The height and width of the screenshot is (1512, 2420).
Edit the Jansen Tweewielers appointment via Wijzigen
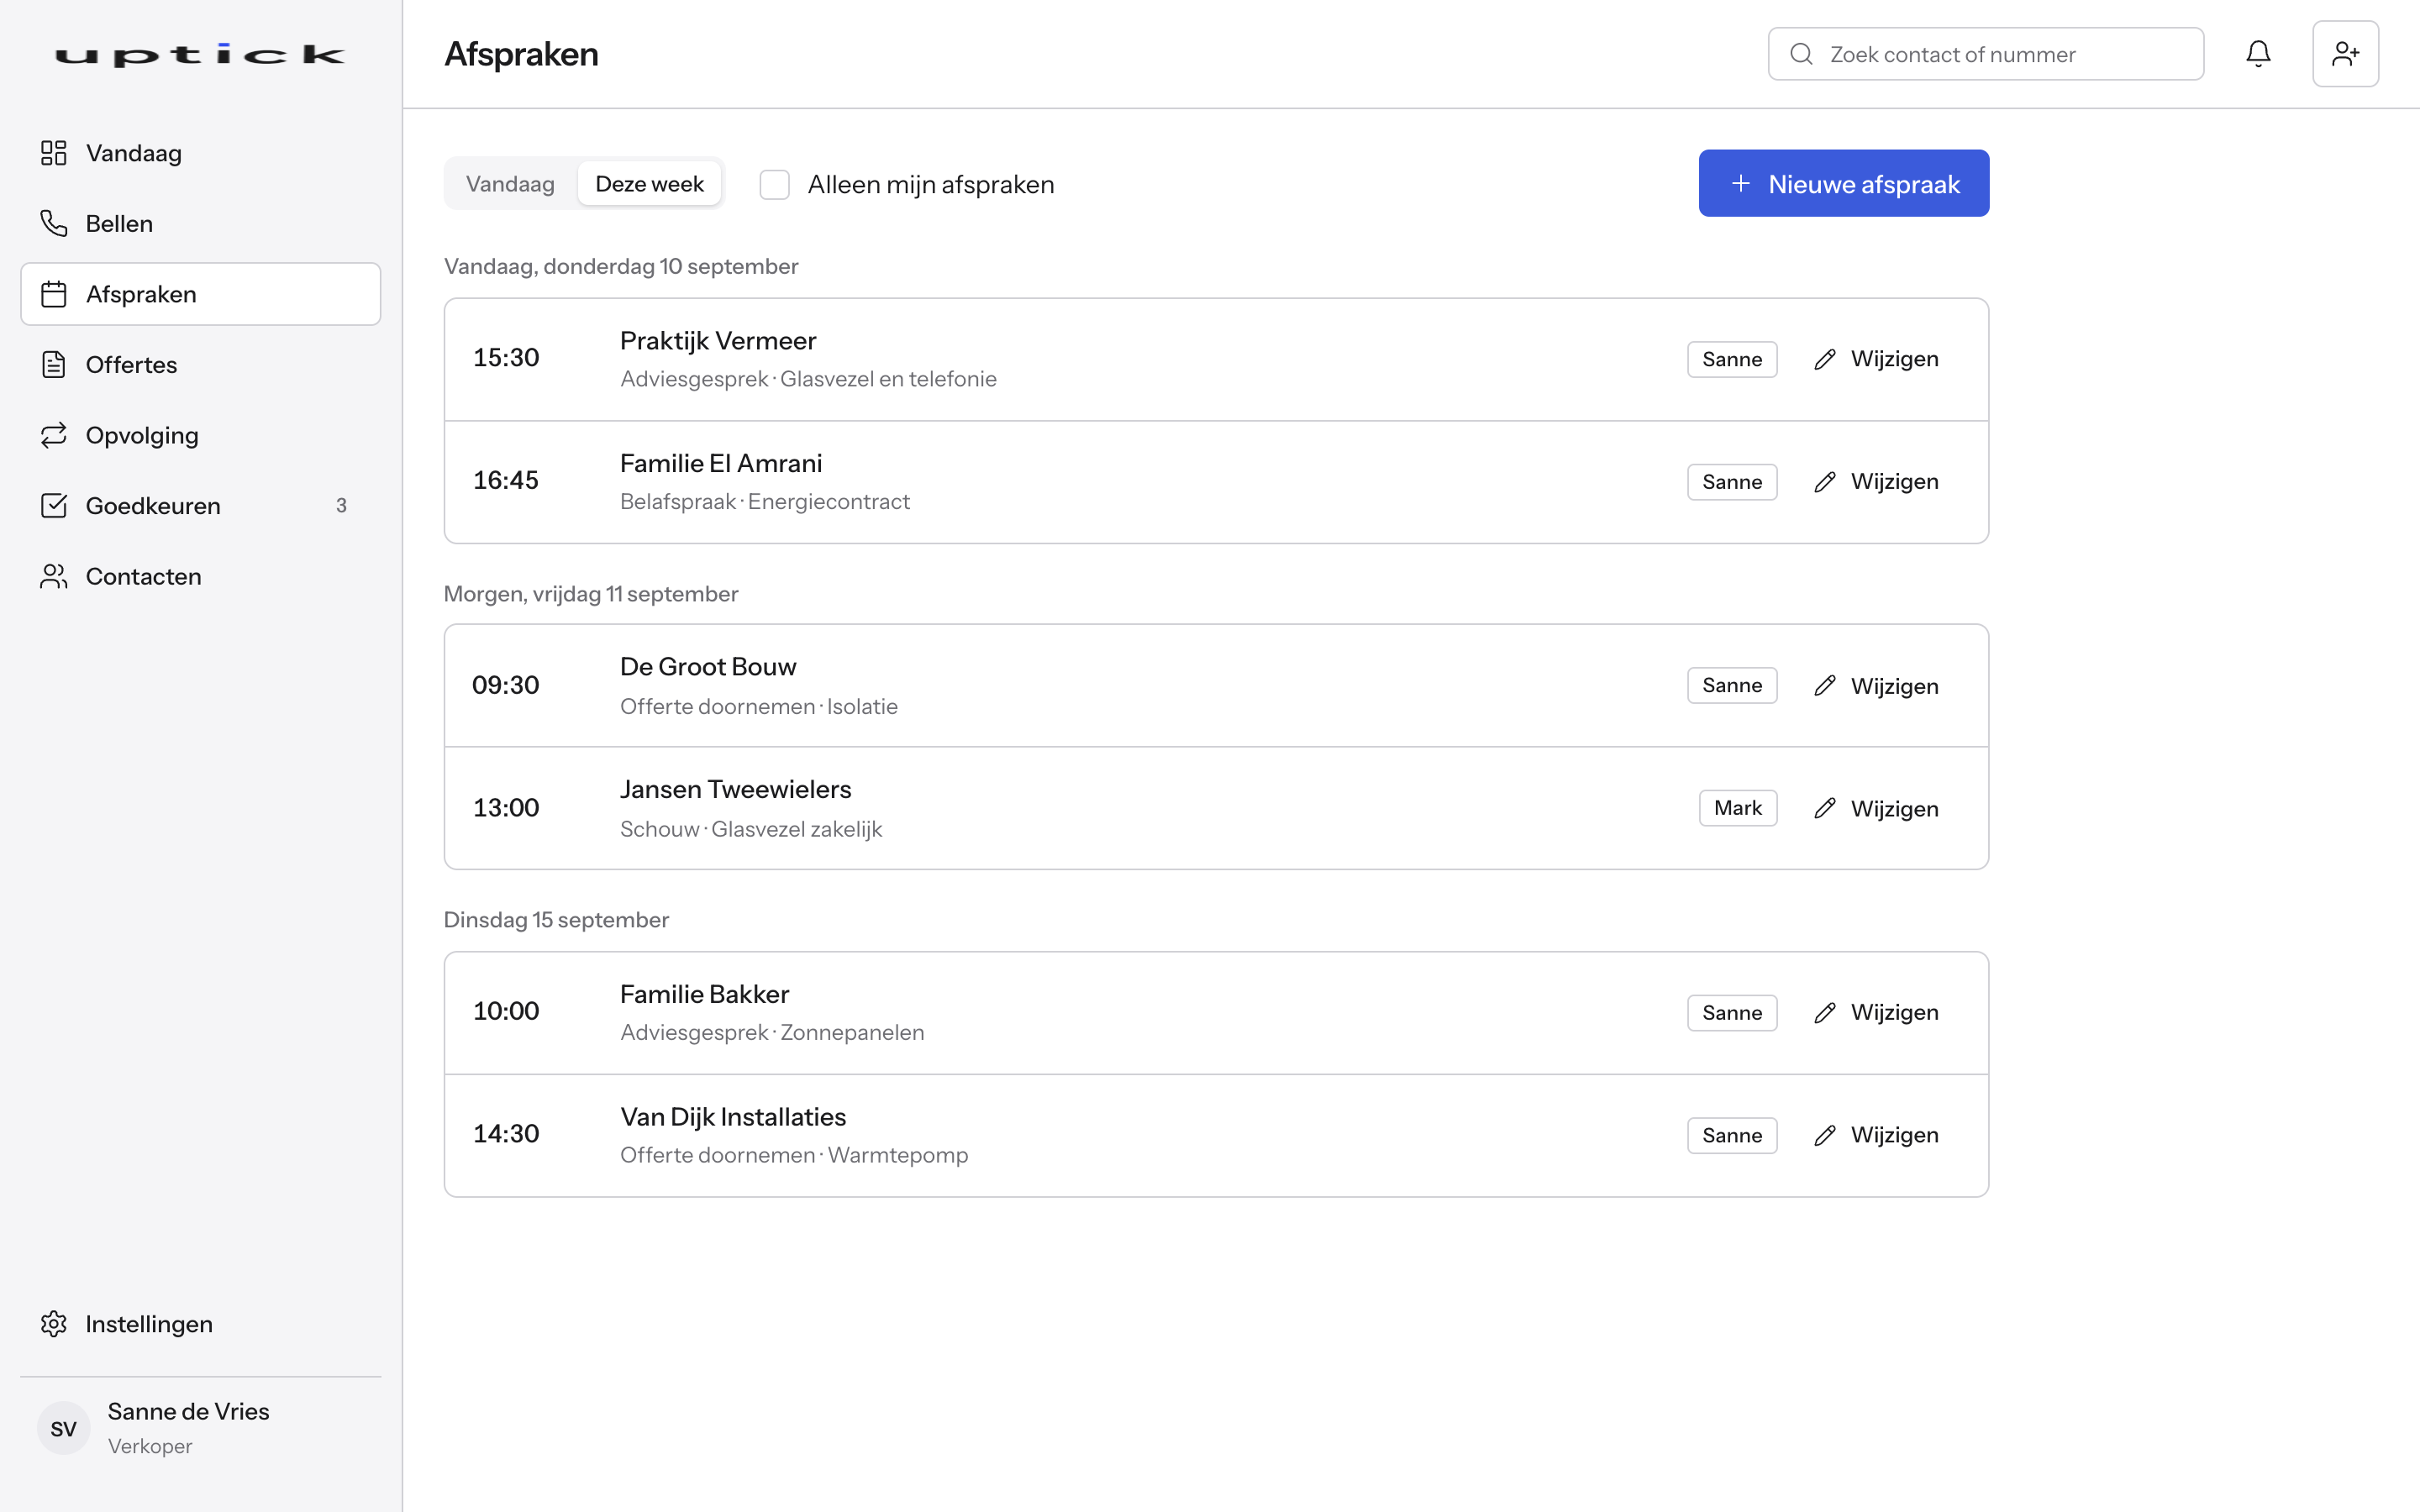coord(1876,808)
